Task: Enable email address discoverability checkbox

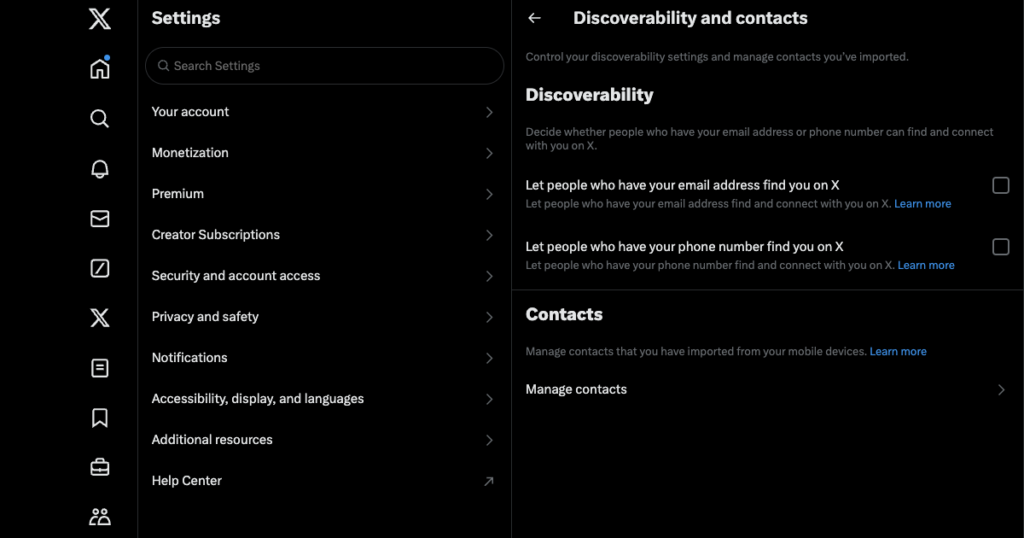Action: click(1000, 185)
